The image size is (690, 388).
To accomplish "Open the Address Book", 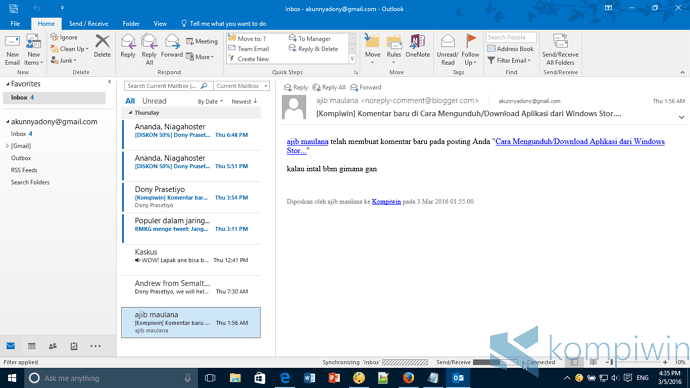I will (x=510, y=49).
